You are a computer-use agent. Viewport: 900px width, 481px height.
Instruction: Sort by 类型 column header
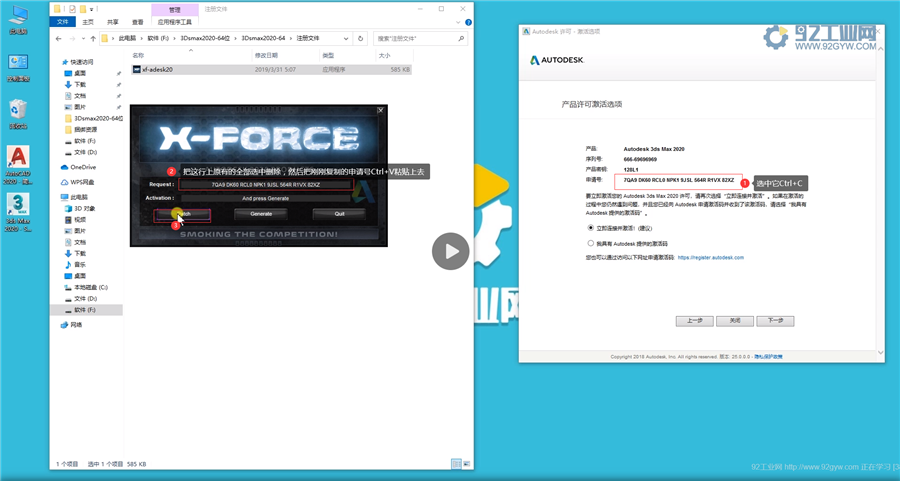pyautogui.click(x=328, y=56)
